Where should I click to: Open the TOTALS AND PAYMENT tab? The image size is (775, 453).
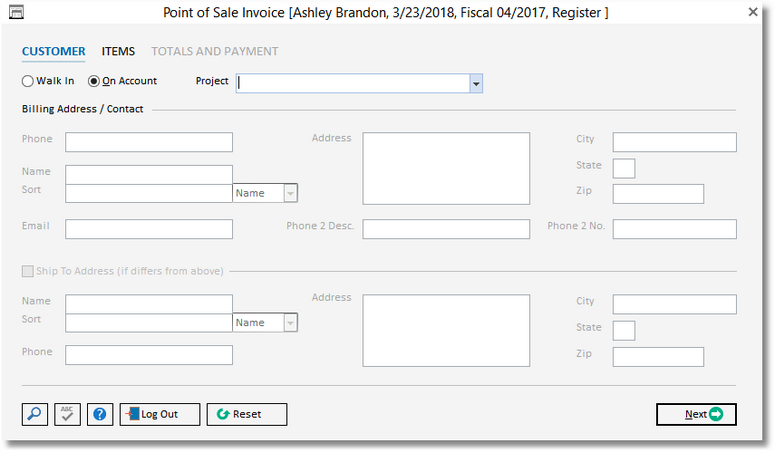tap(215, 51)
